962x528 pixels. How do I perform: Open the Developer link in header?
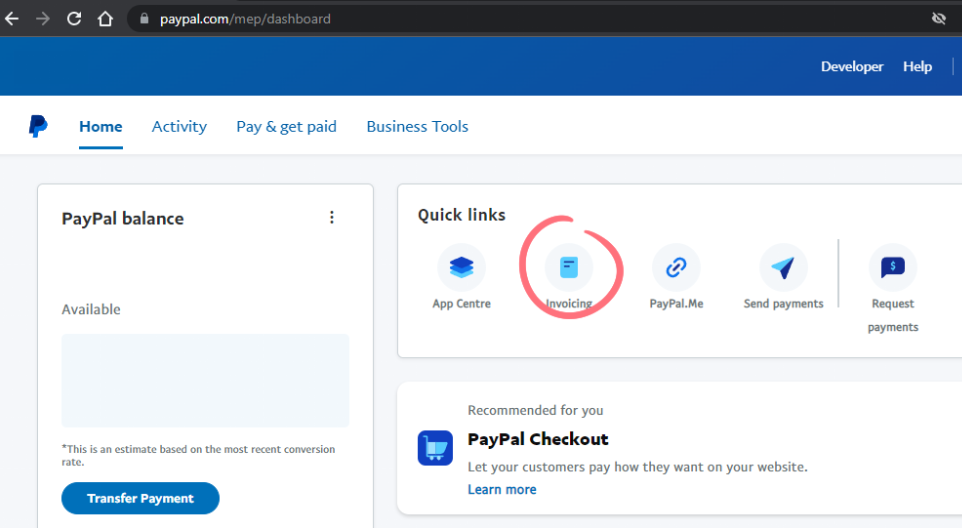pos(852,66)
